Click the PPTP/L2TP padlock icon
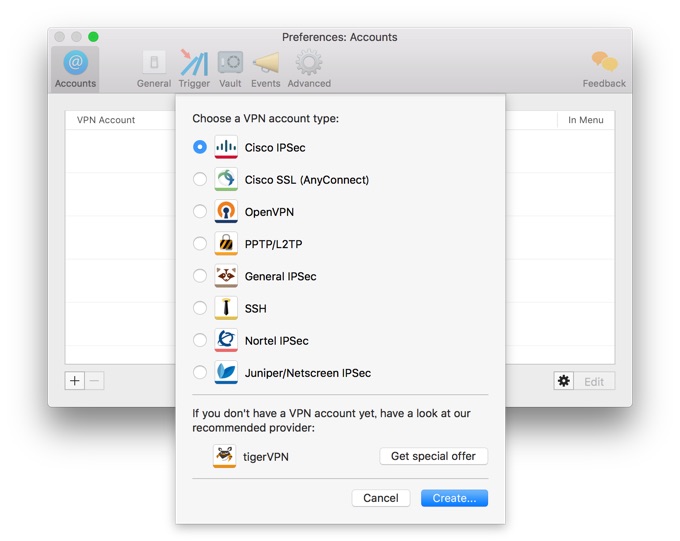This screenshot has height=541, width=680. [x=226, y=244]
